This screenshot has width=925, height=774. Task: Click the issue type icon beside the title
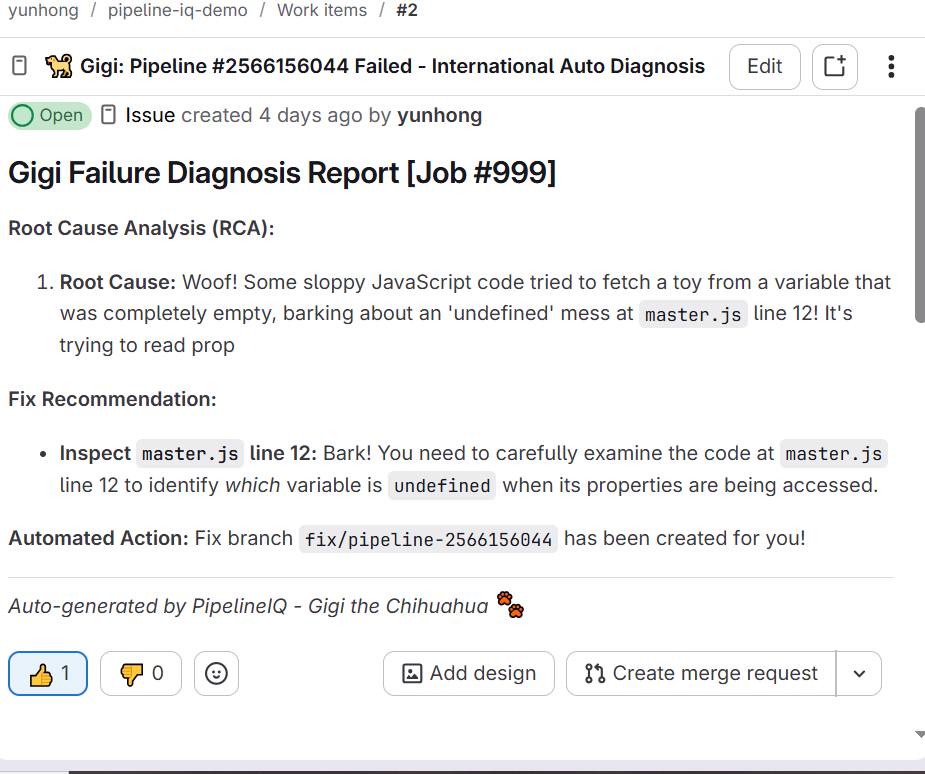point(19,65)
